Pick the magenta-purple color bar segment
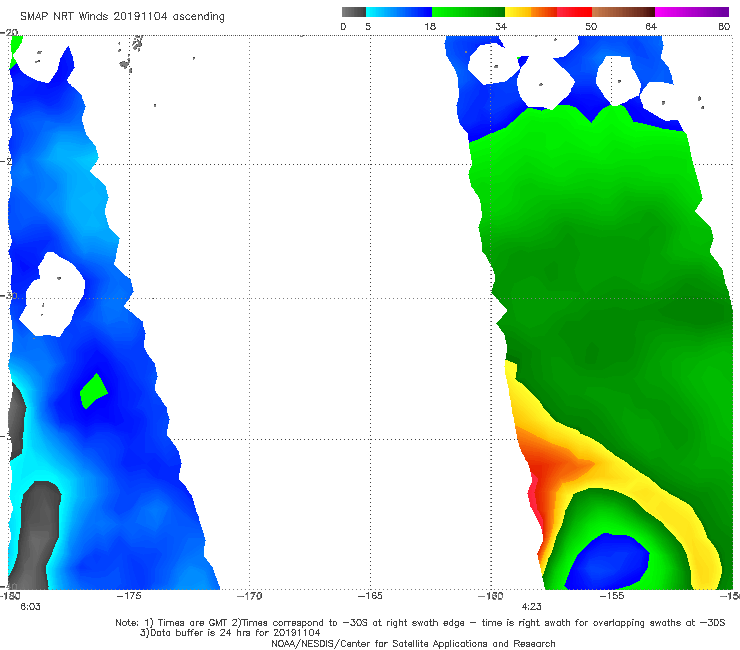 coord(692,12)
